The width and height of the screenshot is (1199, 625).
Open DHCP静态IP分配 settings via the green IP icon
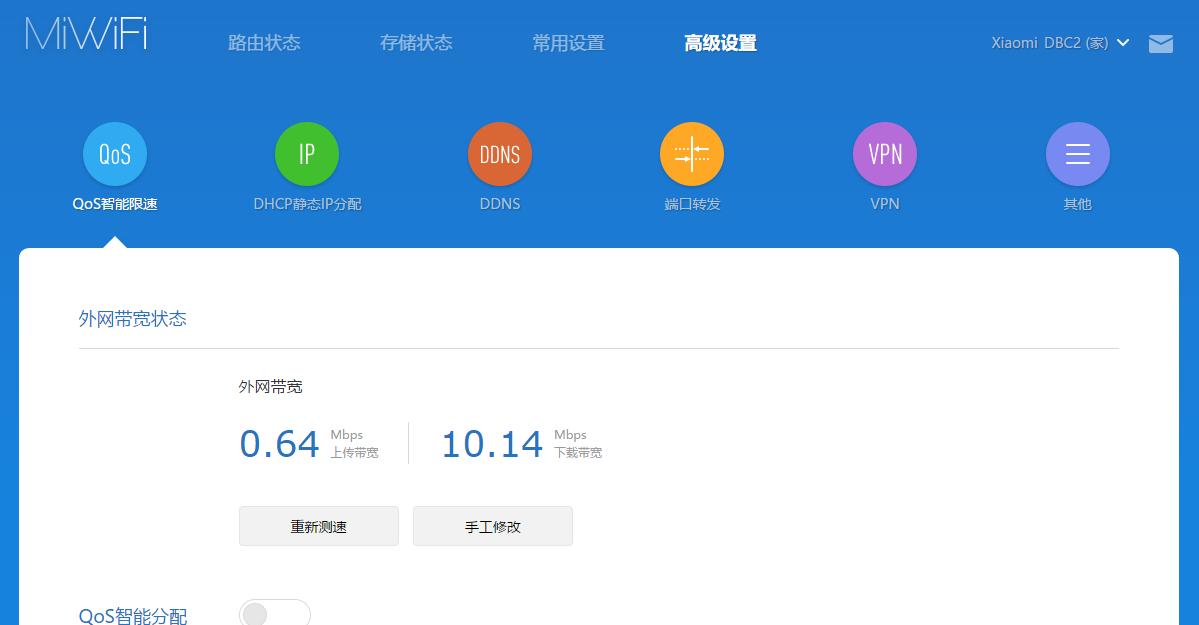pyautogui.click(x=306, y=153)
